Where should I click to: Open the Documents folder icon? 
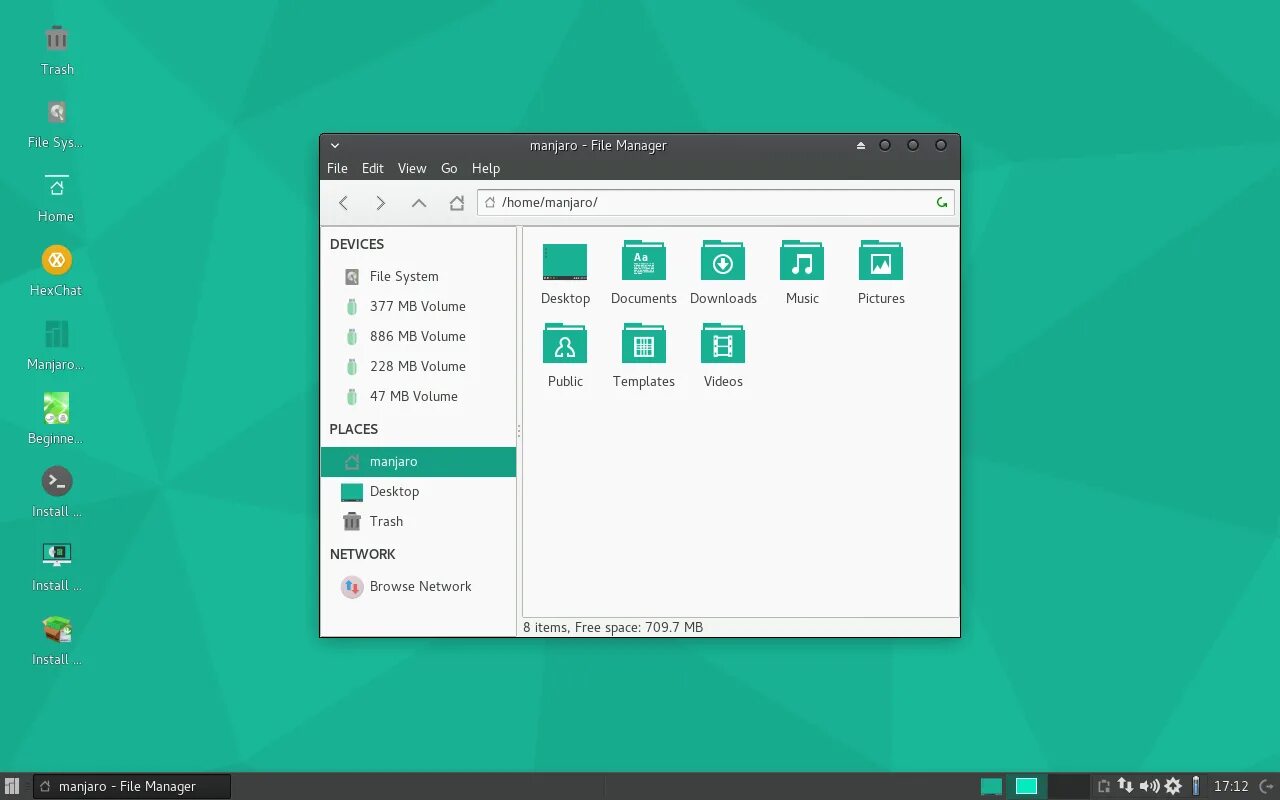(x=643, y=262)
